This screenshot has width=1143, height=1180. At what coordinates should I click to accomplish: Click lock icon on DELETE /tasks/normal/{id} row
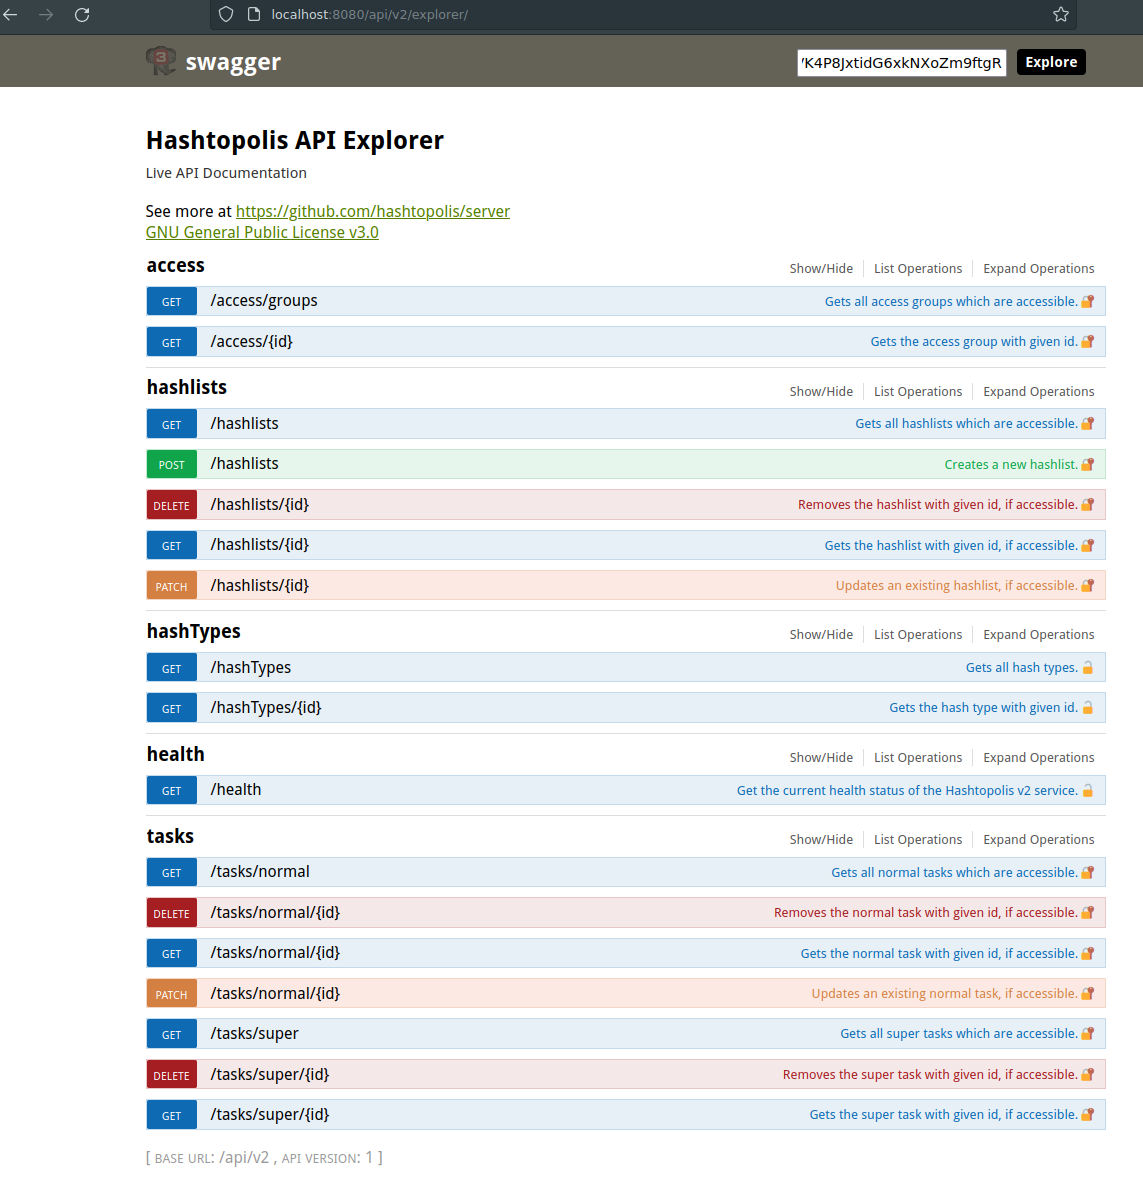point(1087,913)
